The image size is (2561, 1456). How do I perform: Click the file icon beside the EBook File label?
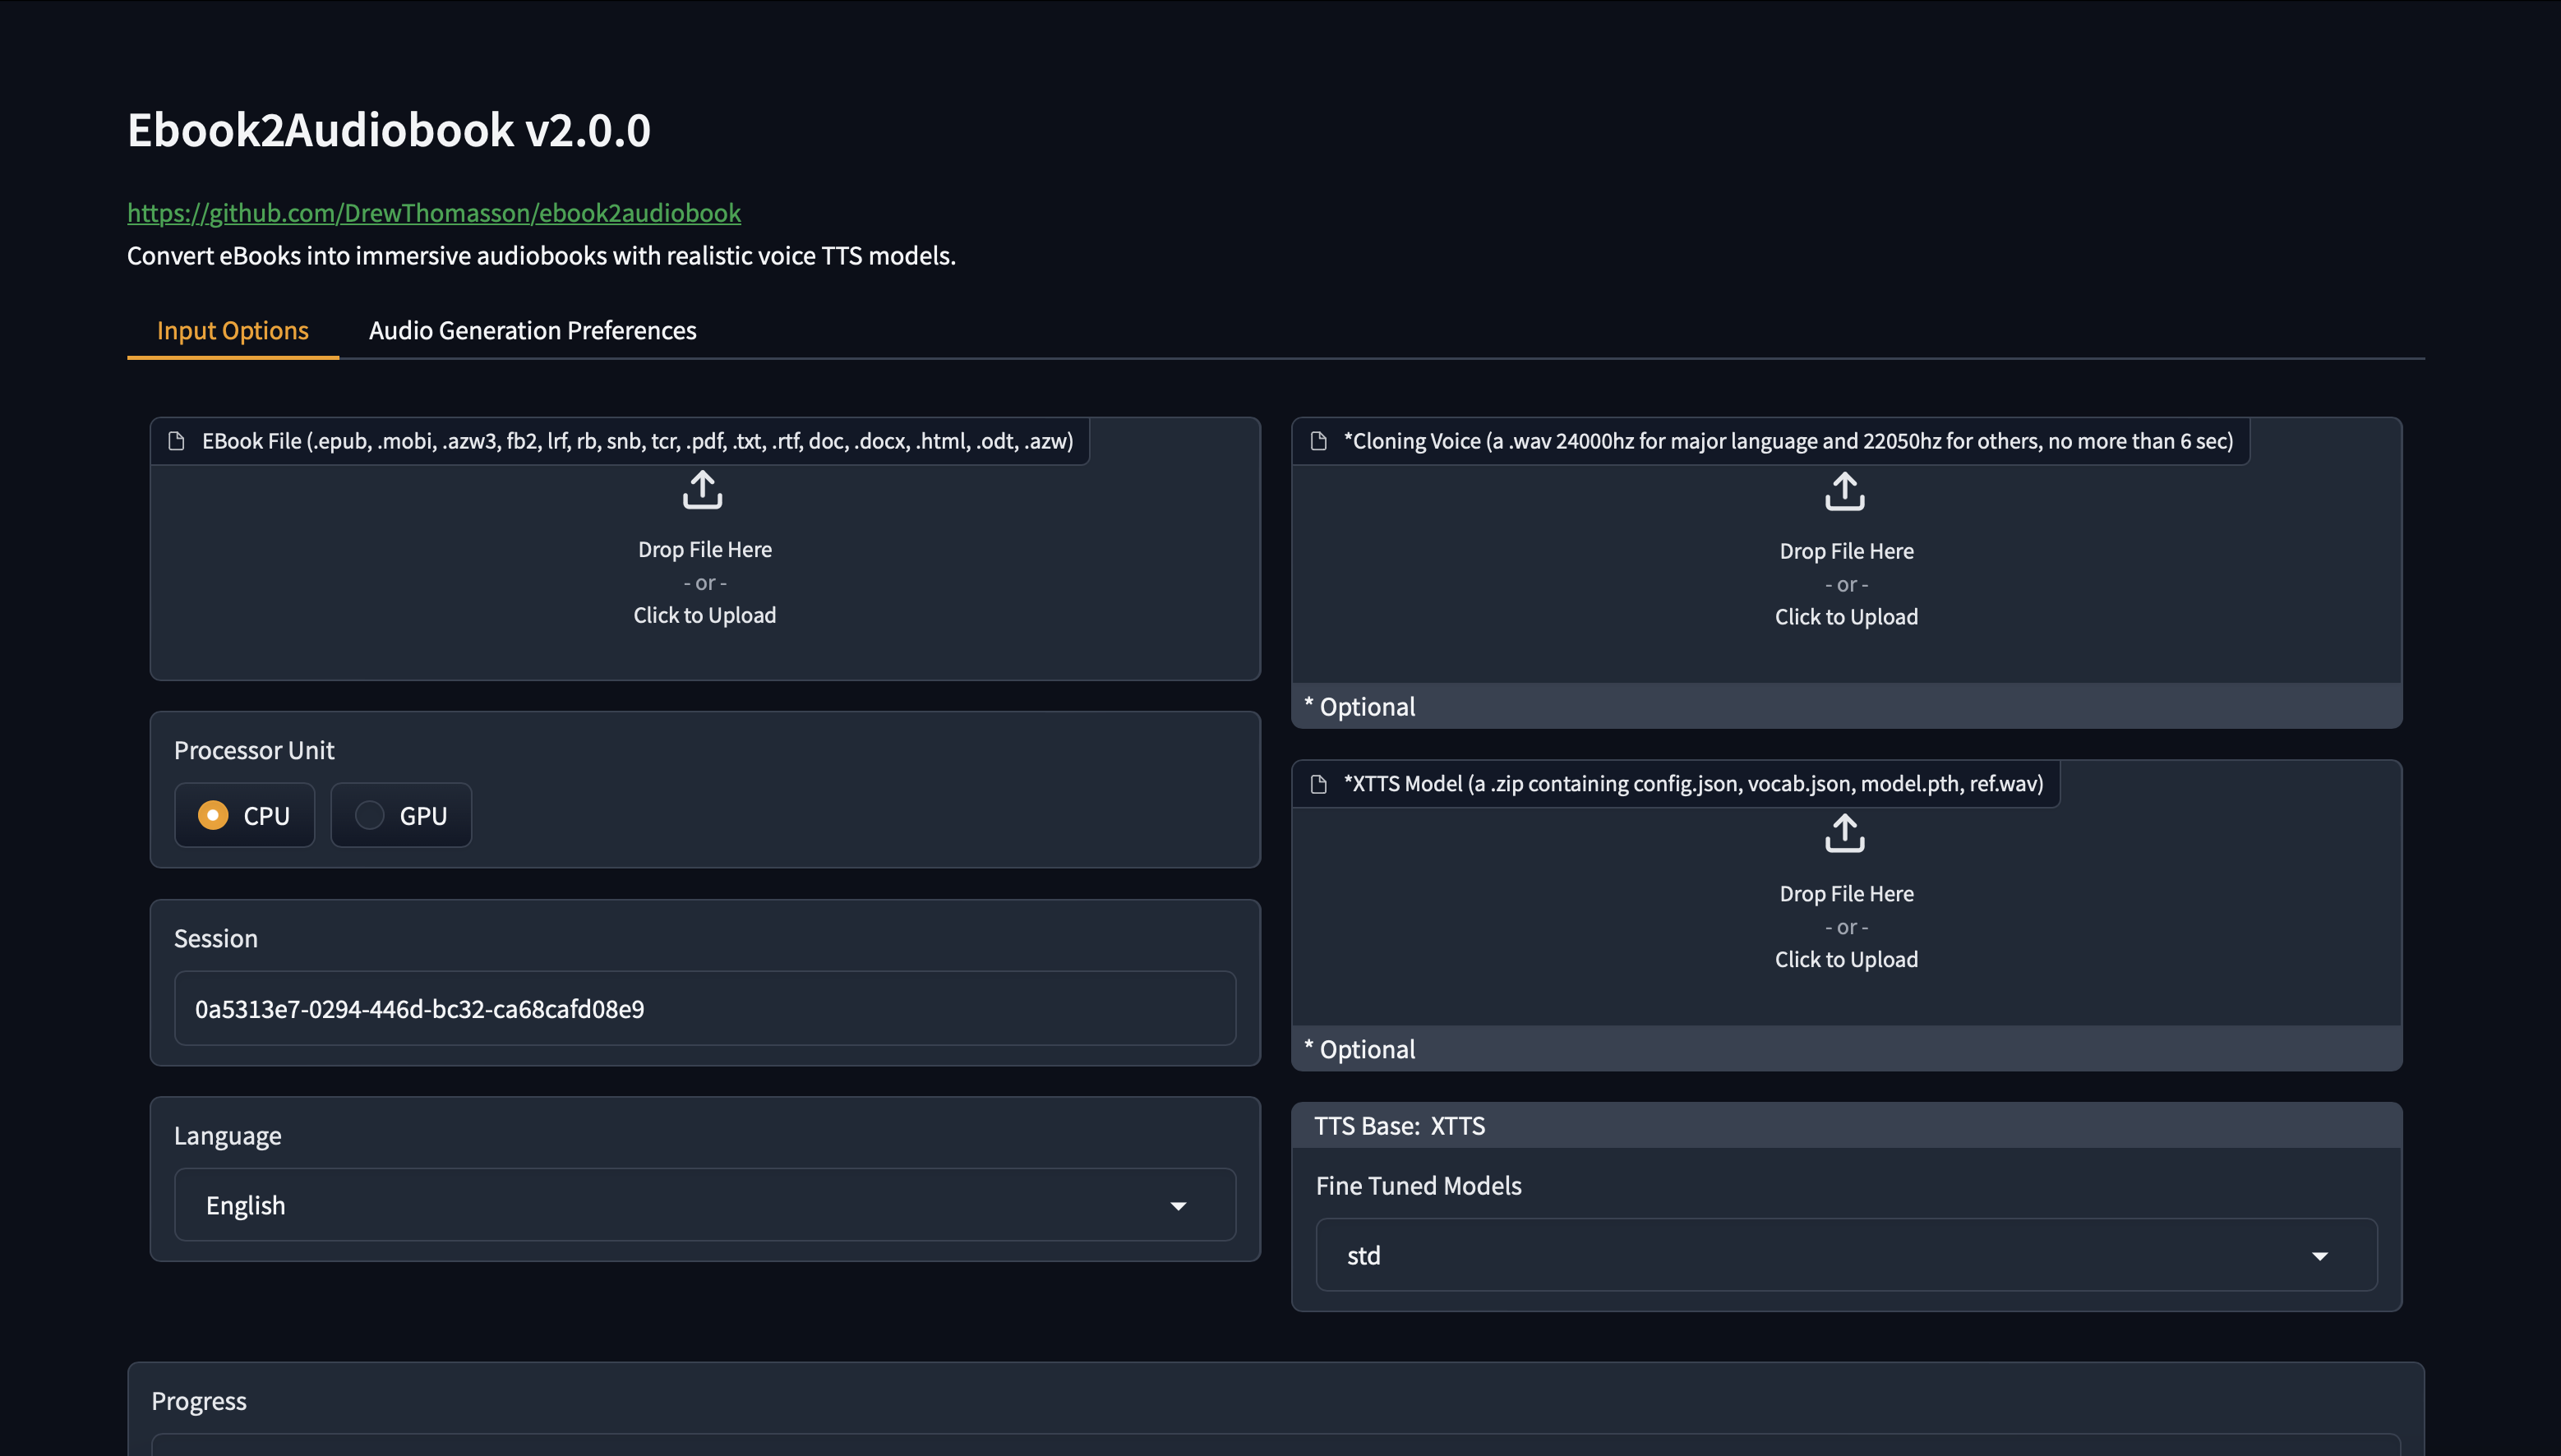tap(176, 440)
